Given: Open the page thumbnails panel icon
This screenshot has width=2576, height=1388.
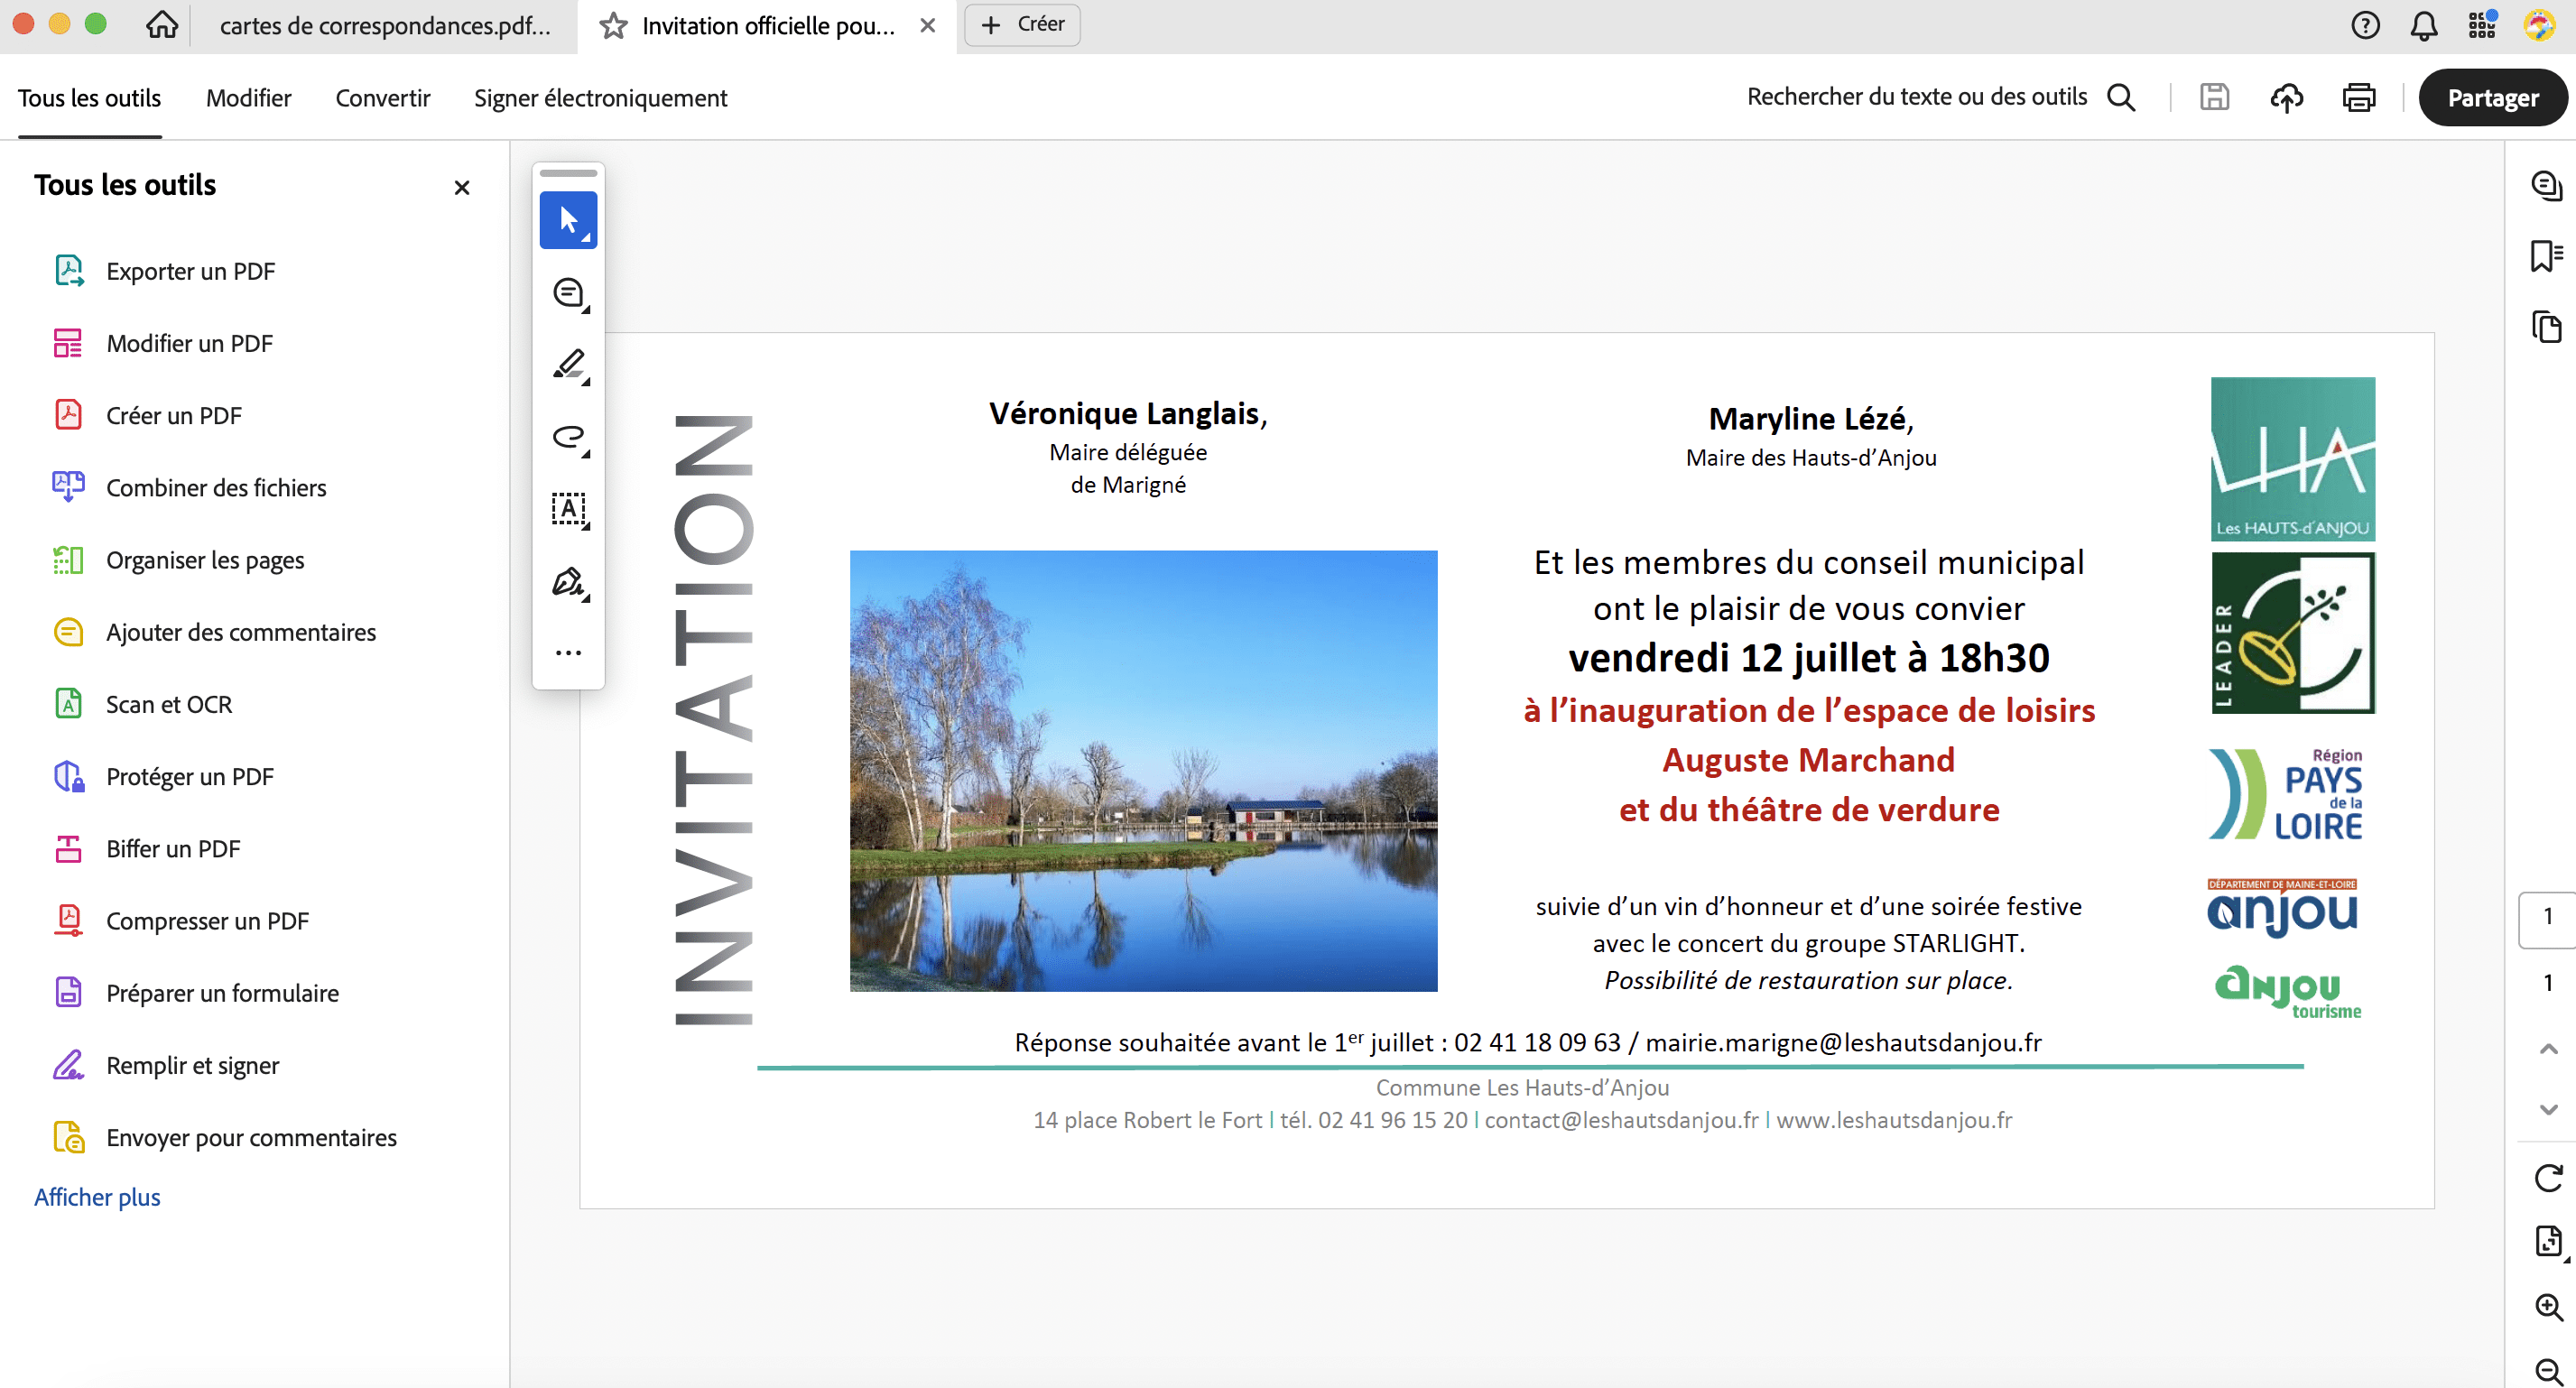Looking at the screenshot, I should 2546,327.
